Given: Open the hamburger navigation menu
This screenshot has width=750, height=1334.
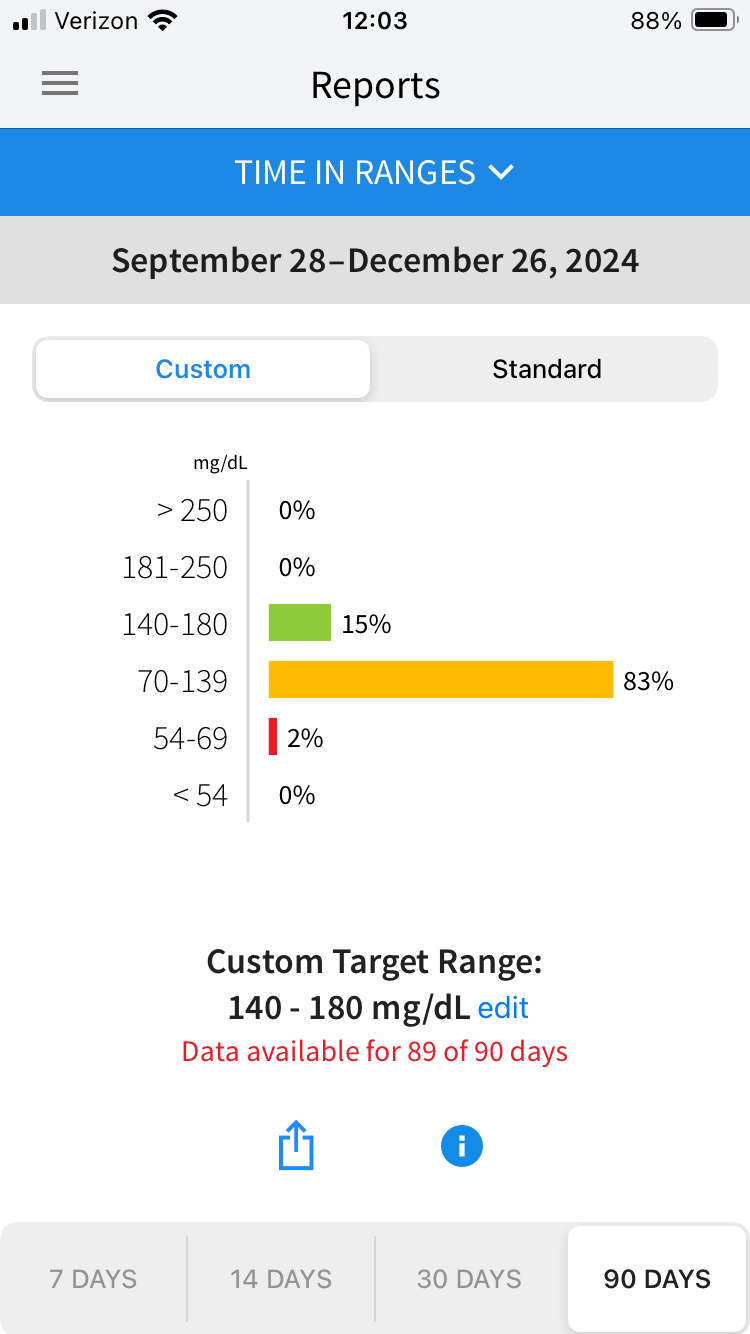Looking at the screenshot, I should coord(60,85).
